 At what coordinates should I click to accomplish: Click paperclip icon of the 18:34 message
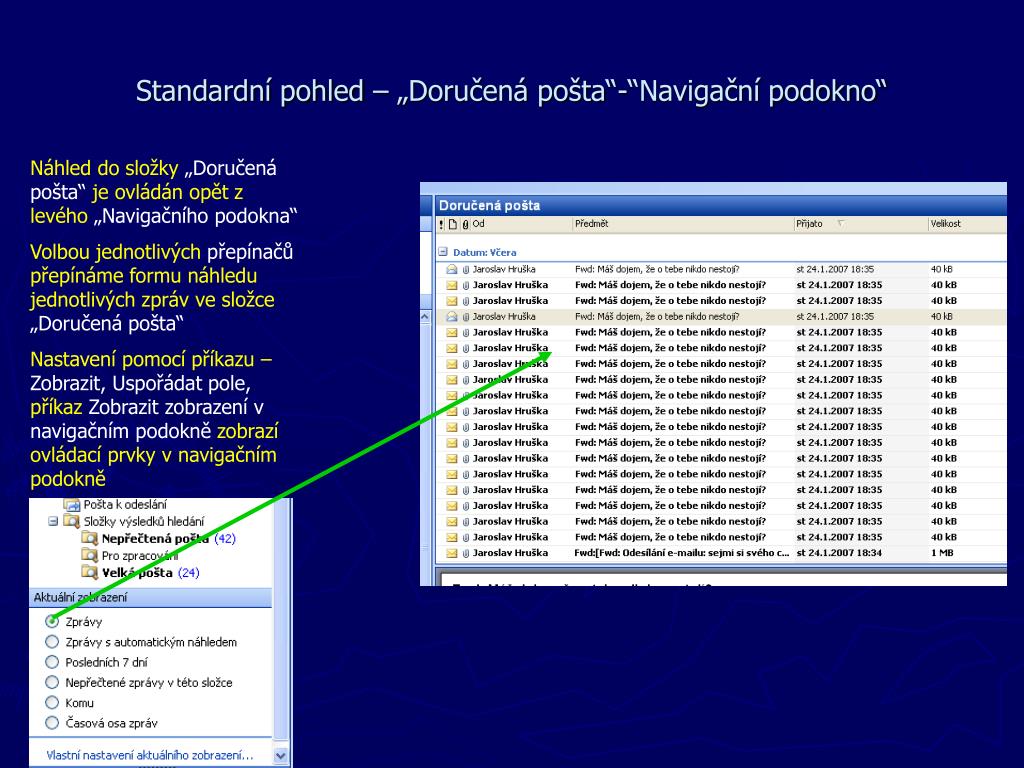pyautogui.click(x=466, y=553)
